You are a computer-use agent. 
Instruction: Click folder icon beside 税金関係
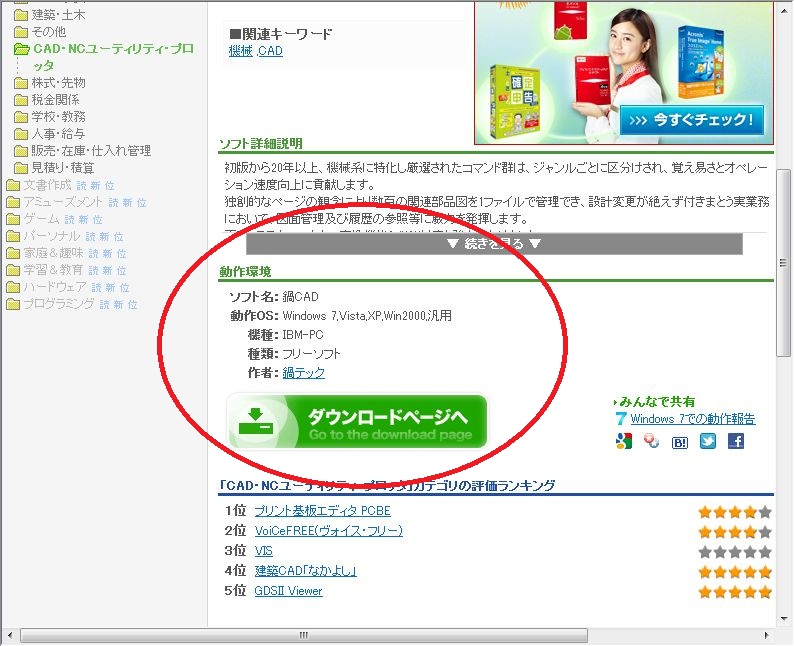tap(21, 100)
